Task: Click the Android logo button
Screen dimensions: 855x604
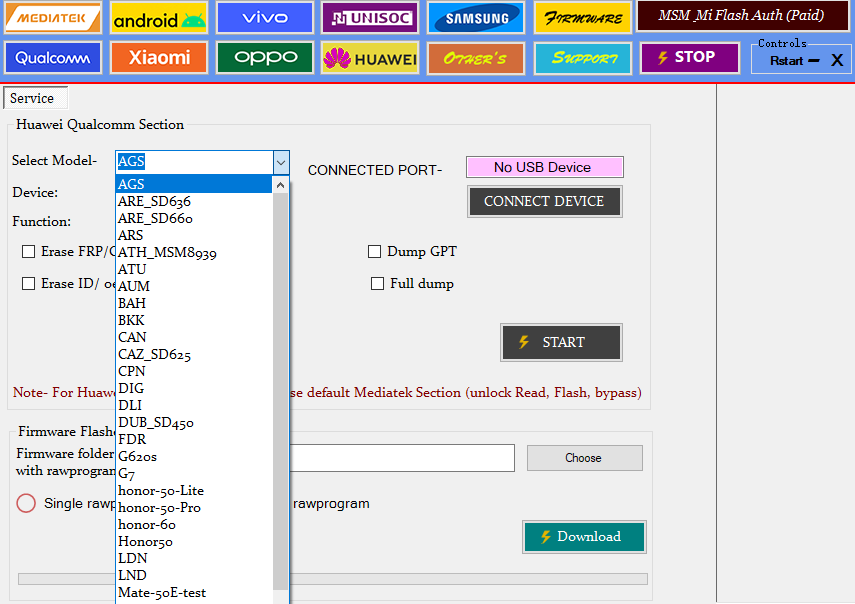Action: coord(158,18)
